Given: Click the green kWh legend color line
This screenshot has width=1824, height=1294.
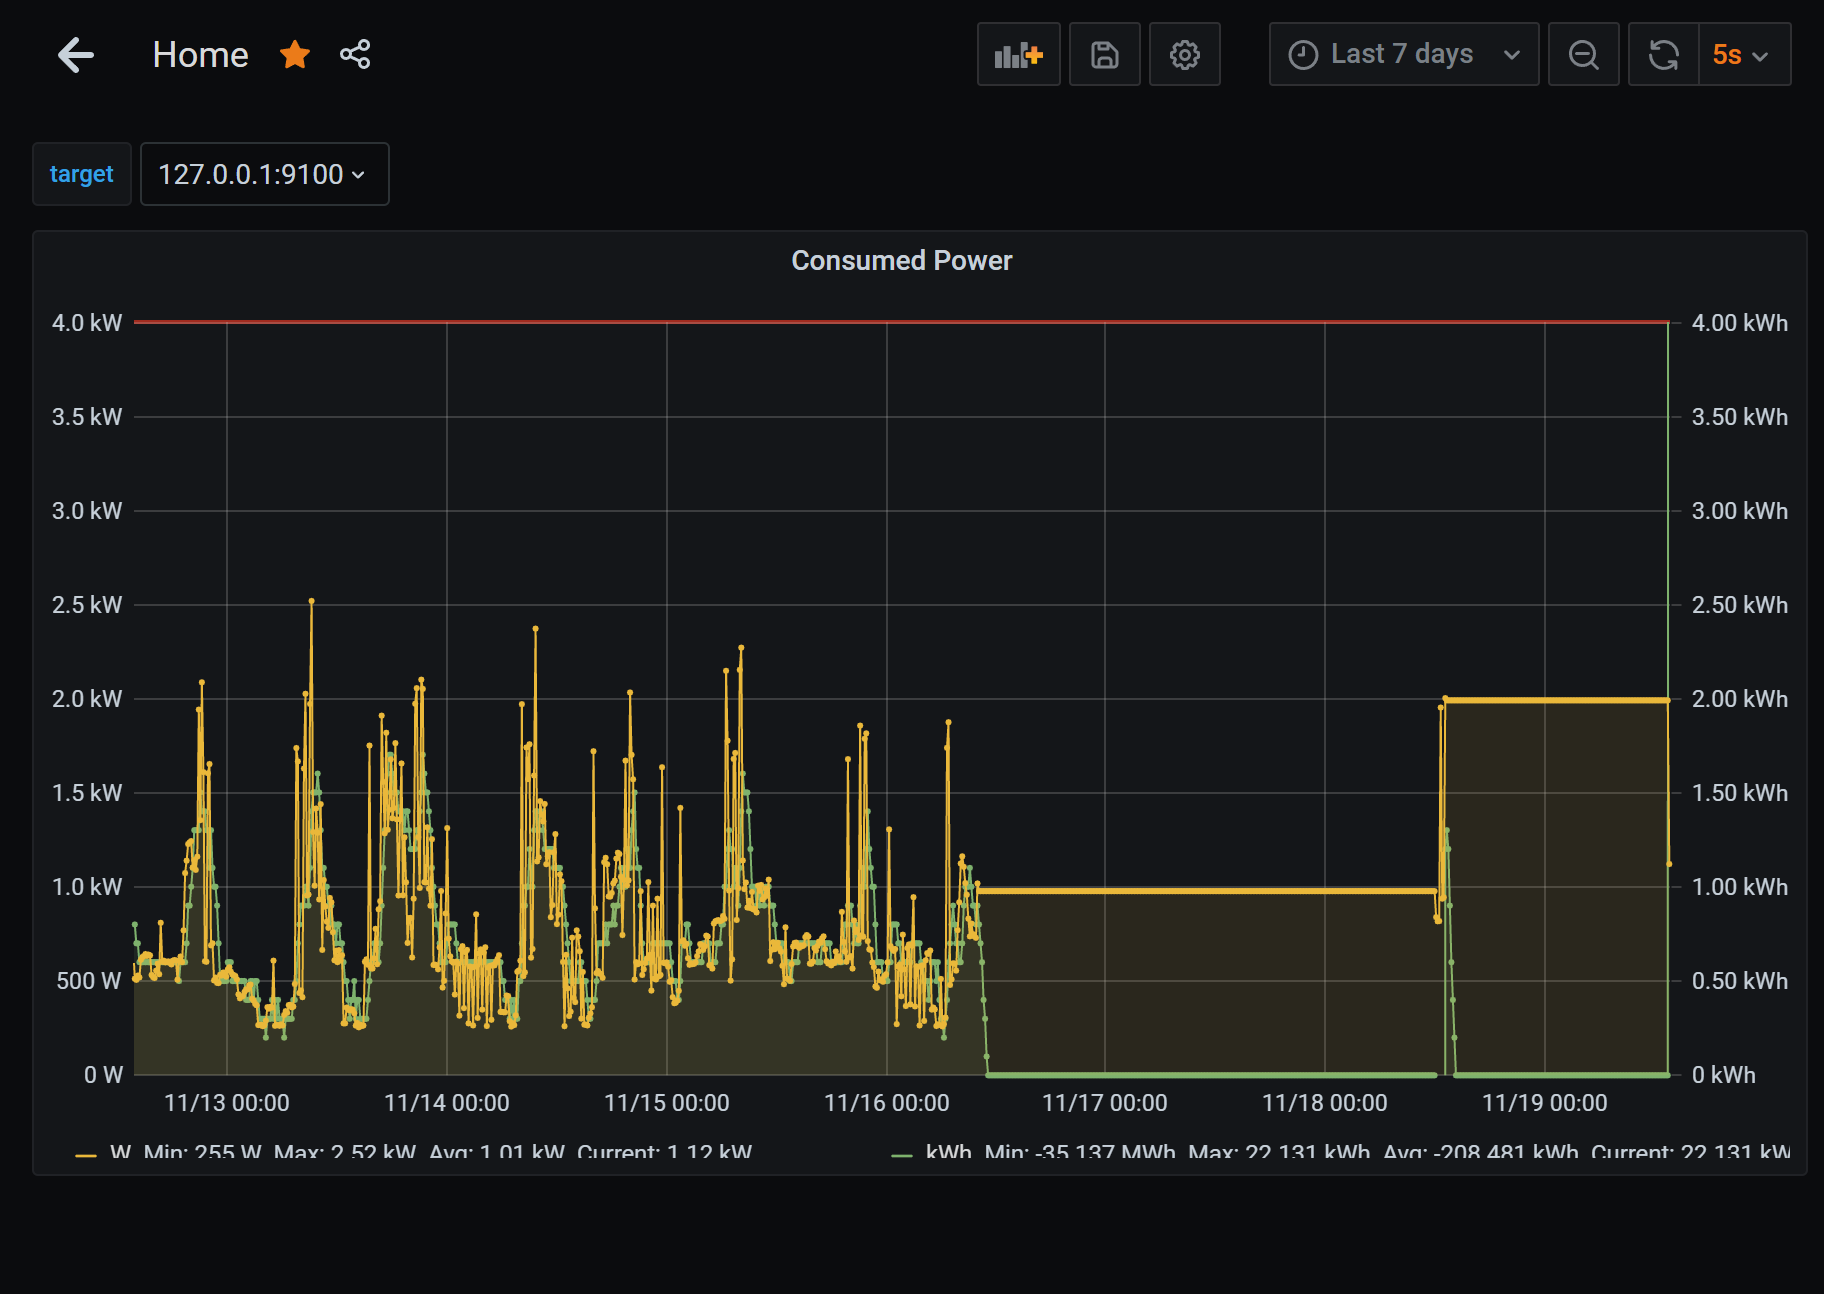Looking at the screenshot, I should pos(901,1154).
